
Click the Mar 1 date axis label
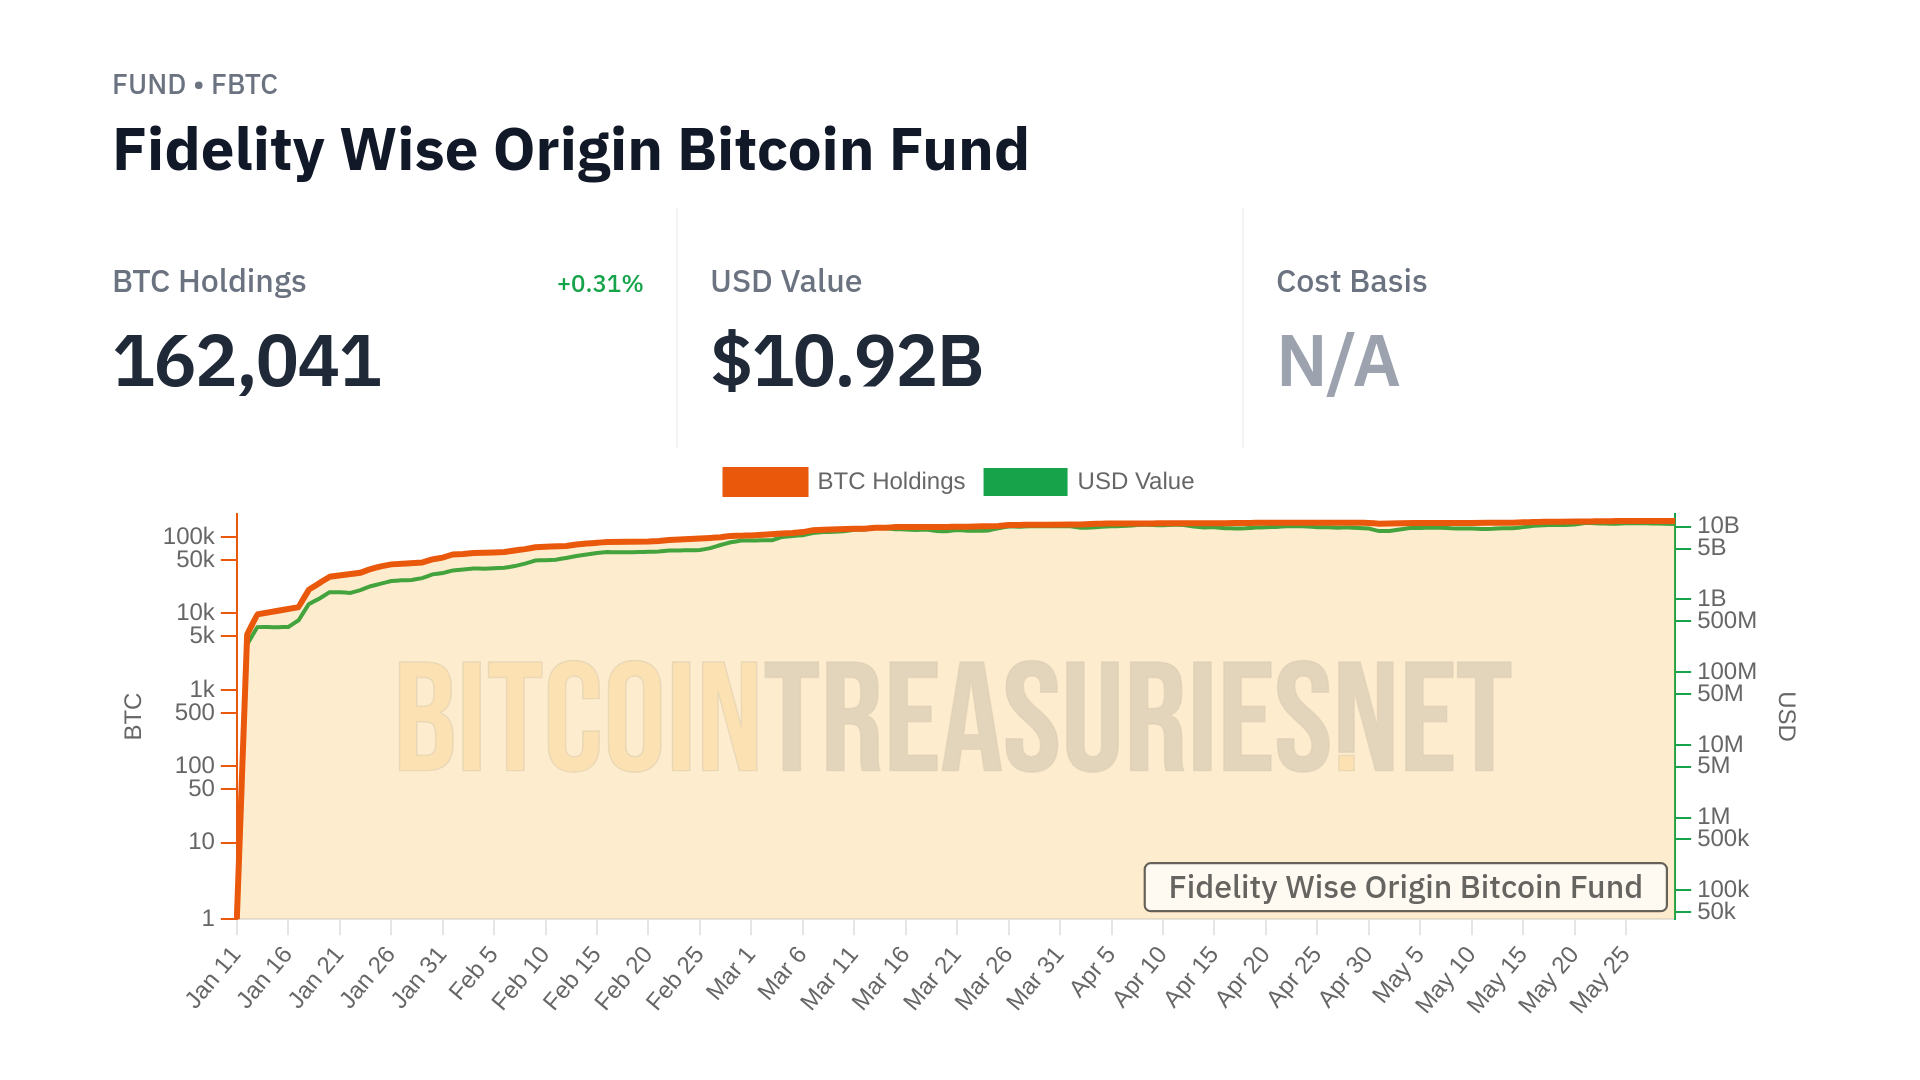click(732, 972)
